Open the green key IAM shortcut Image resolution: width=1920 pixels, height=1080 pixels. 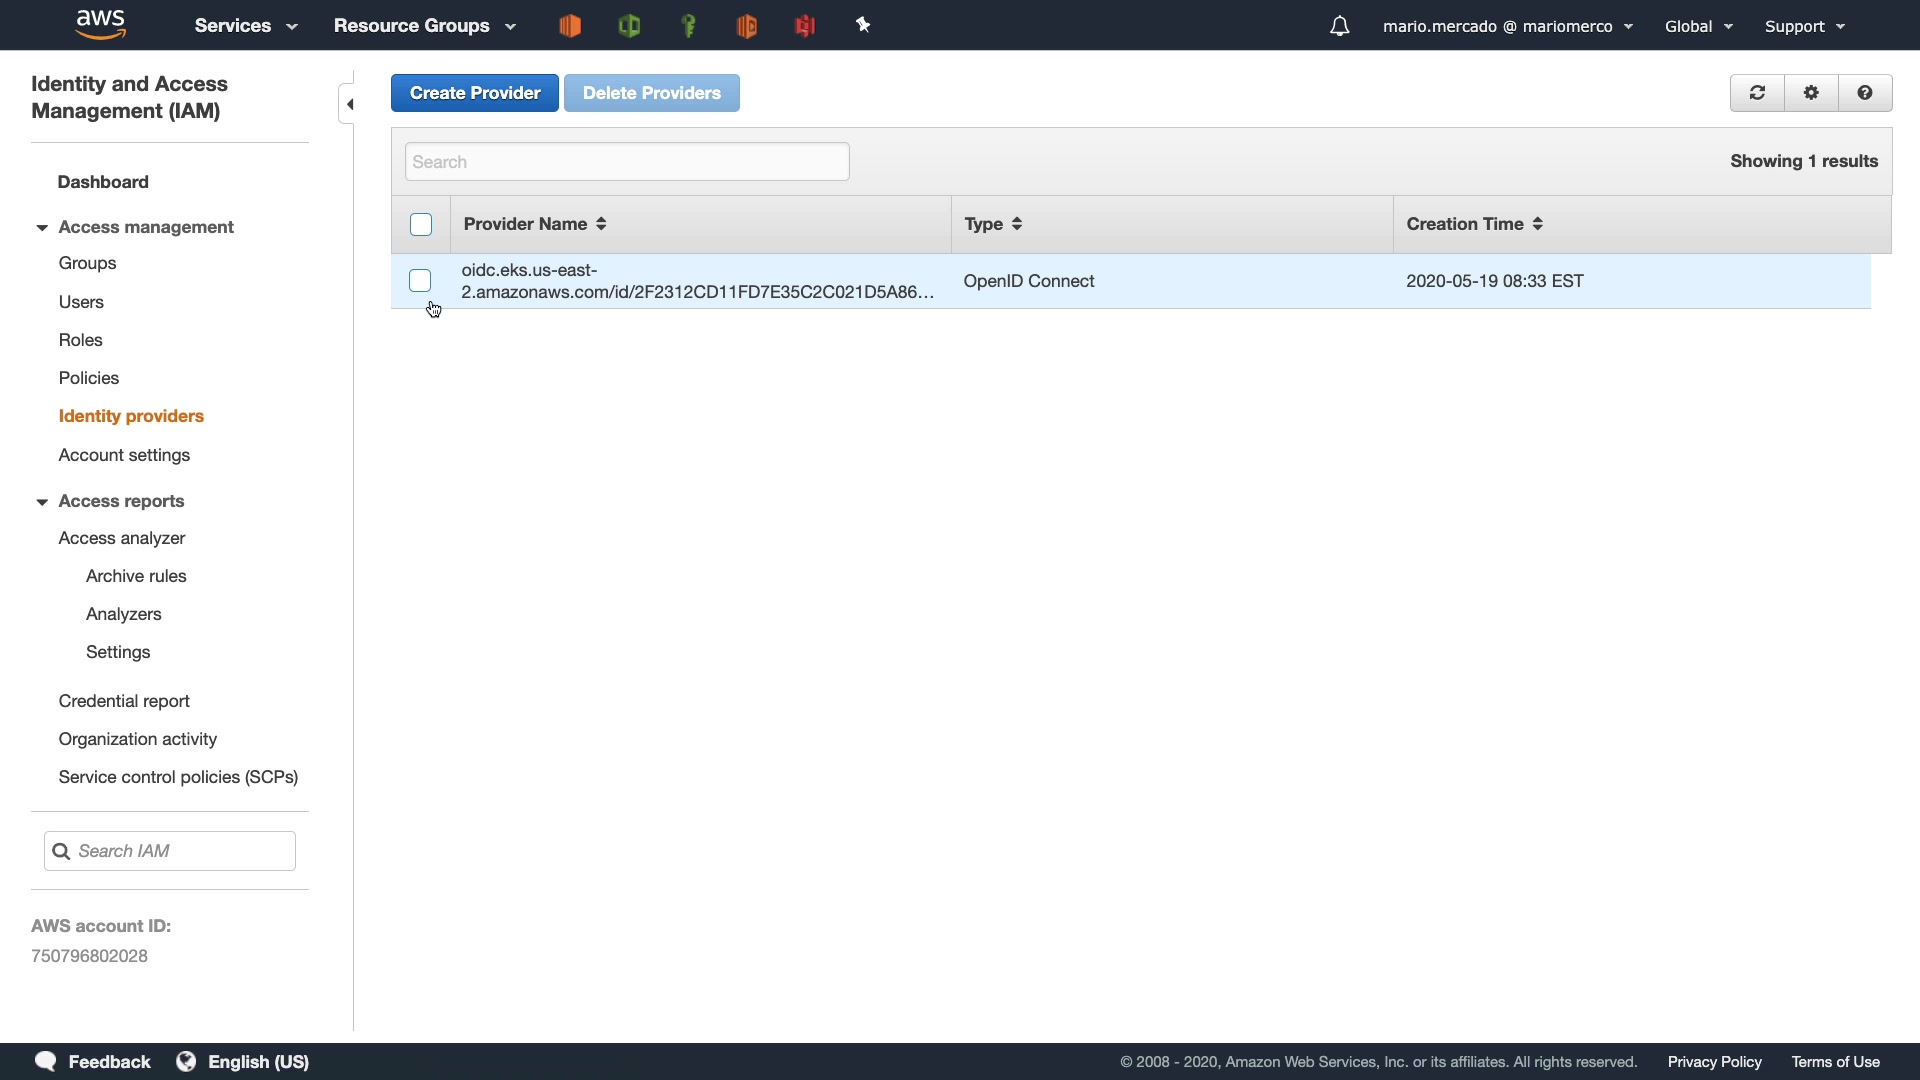click(x=688, y=26)
